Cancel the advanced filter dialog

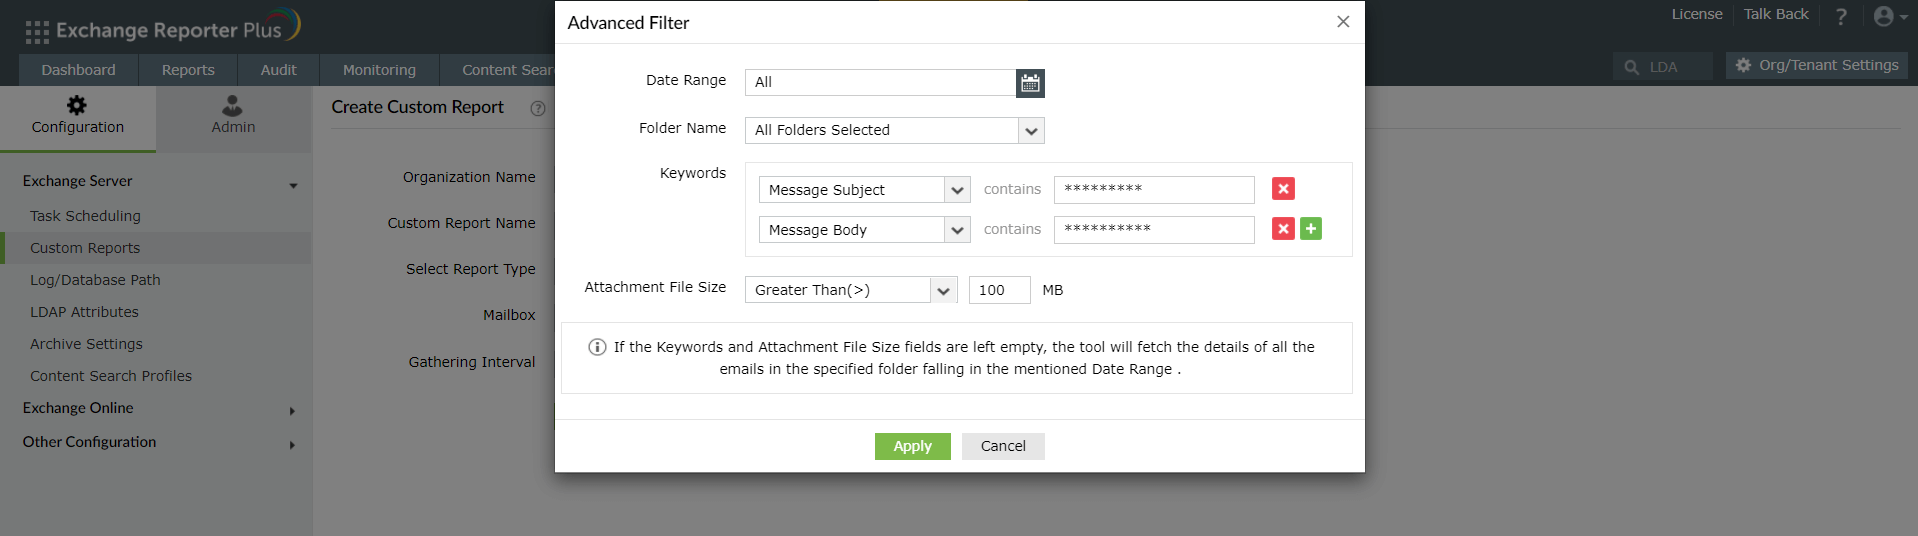1003,446
